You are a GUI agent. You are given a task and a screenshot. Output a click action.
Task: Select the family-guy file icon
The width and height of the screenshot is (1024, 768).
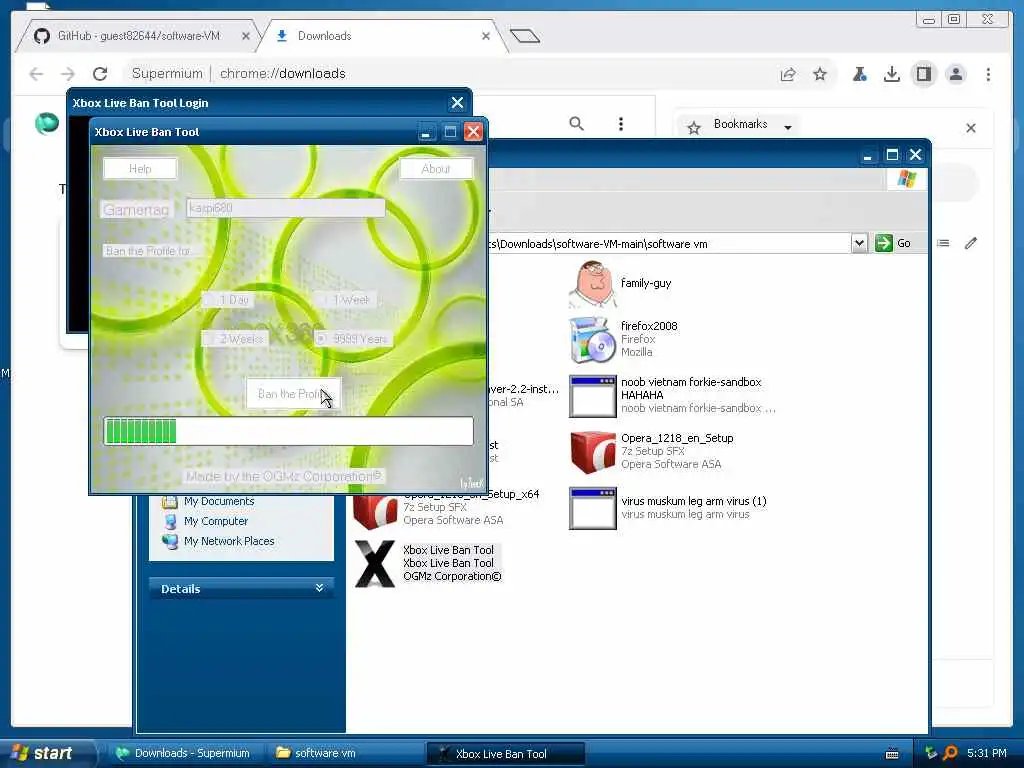592,283
